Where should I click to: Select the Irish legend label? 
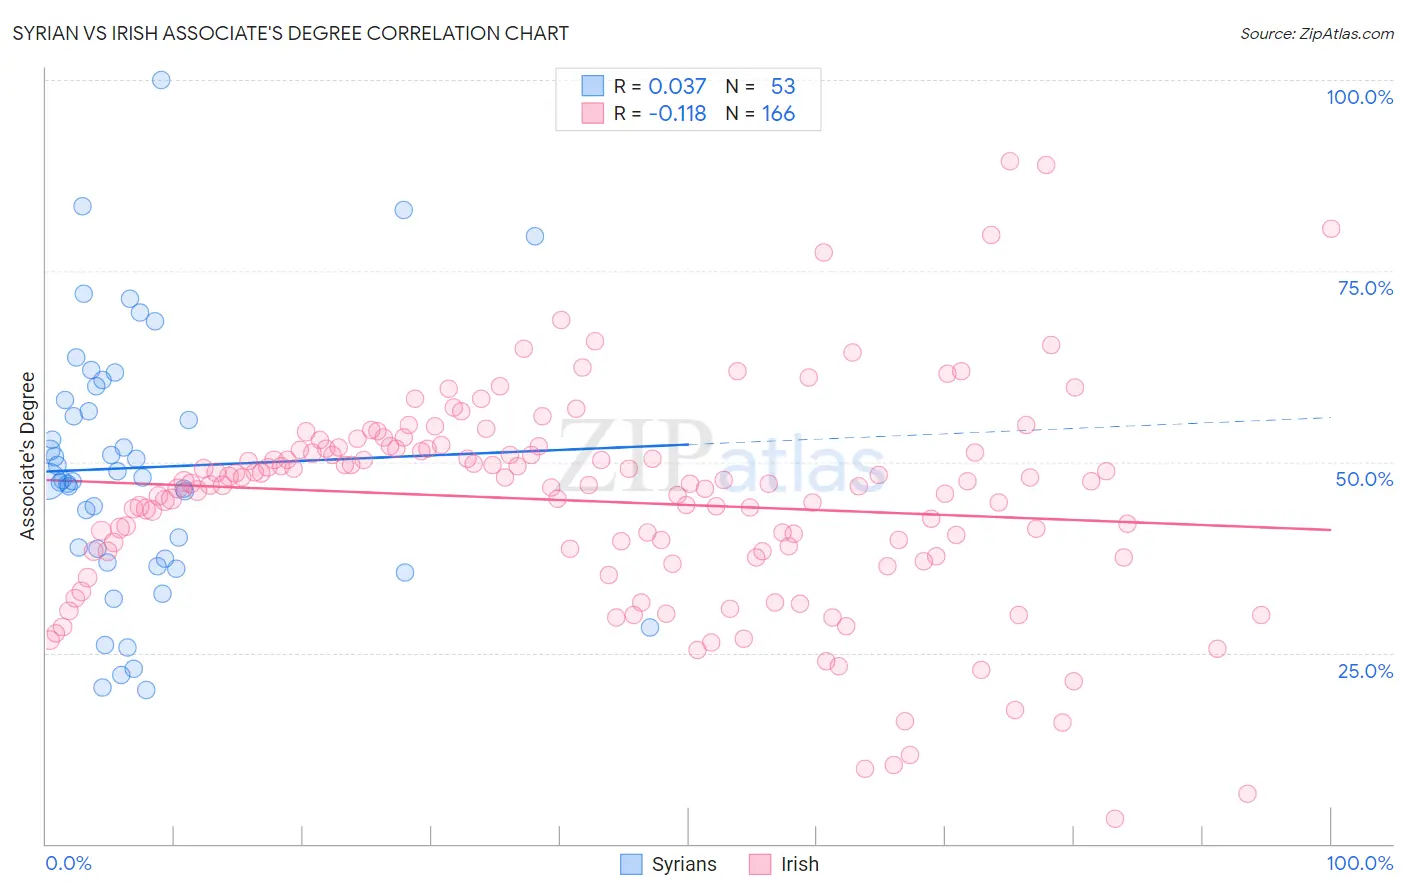coord(800,864)
